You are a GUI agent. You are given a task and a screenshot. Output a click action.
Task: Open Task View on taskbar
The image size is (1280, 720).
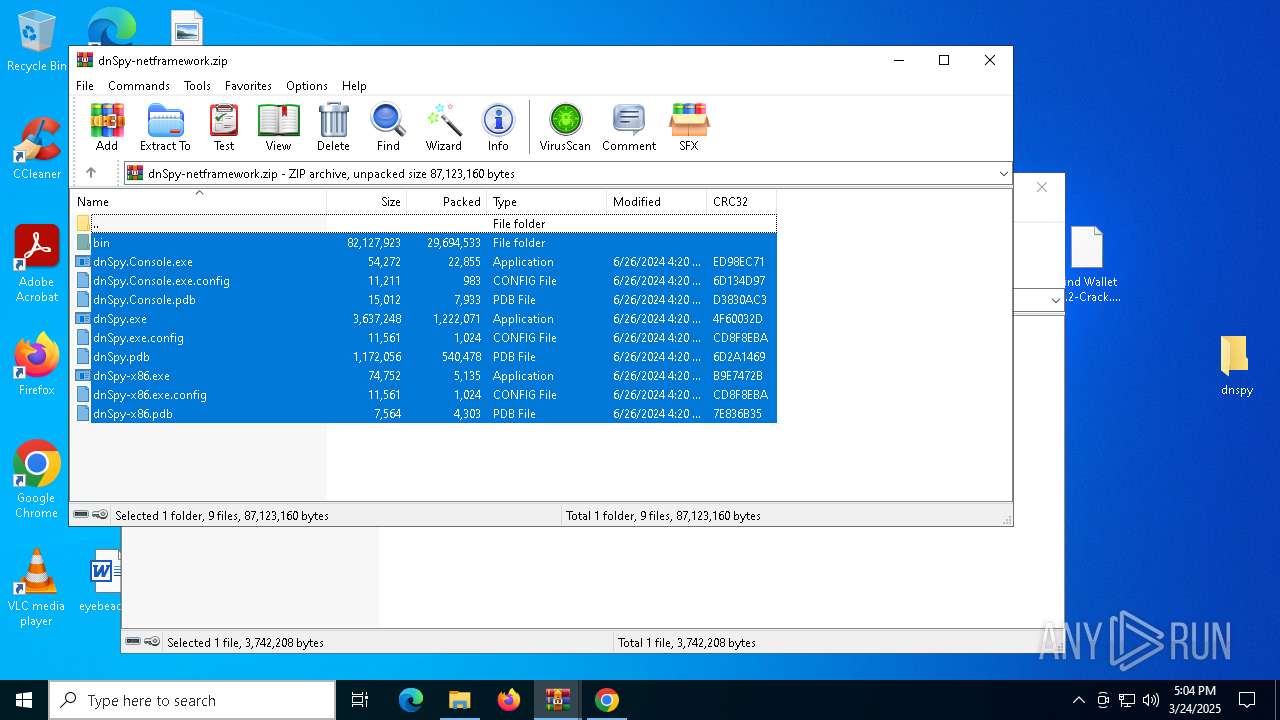(x=360, y=700)
